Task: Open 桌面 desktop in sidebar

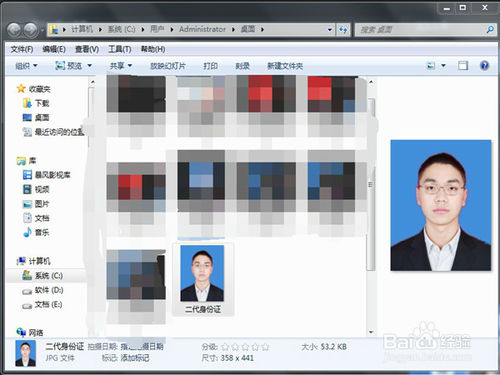Action: tap(36, 118)
